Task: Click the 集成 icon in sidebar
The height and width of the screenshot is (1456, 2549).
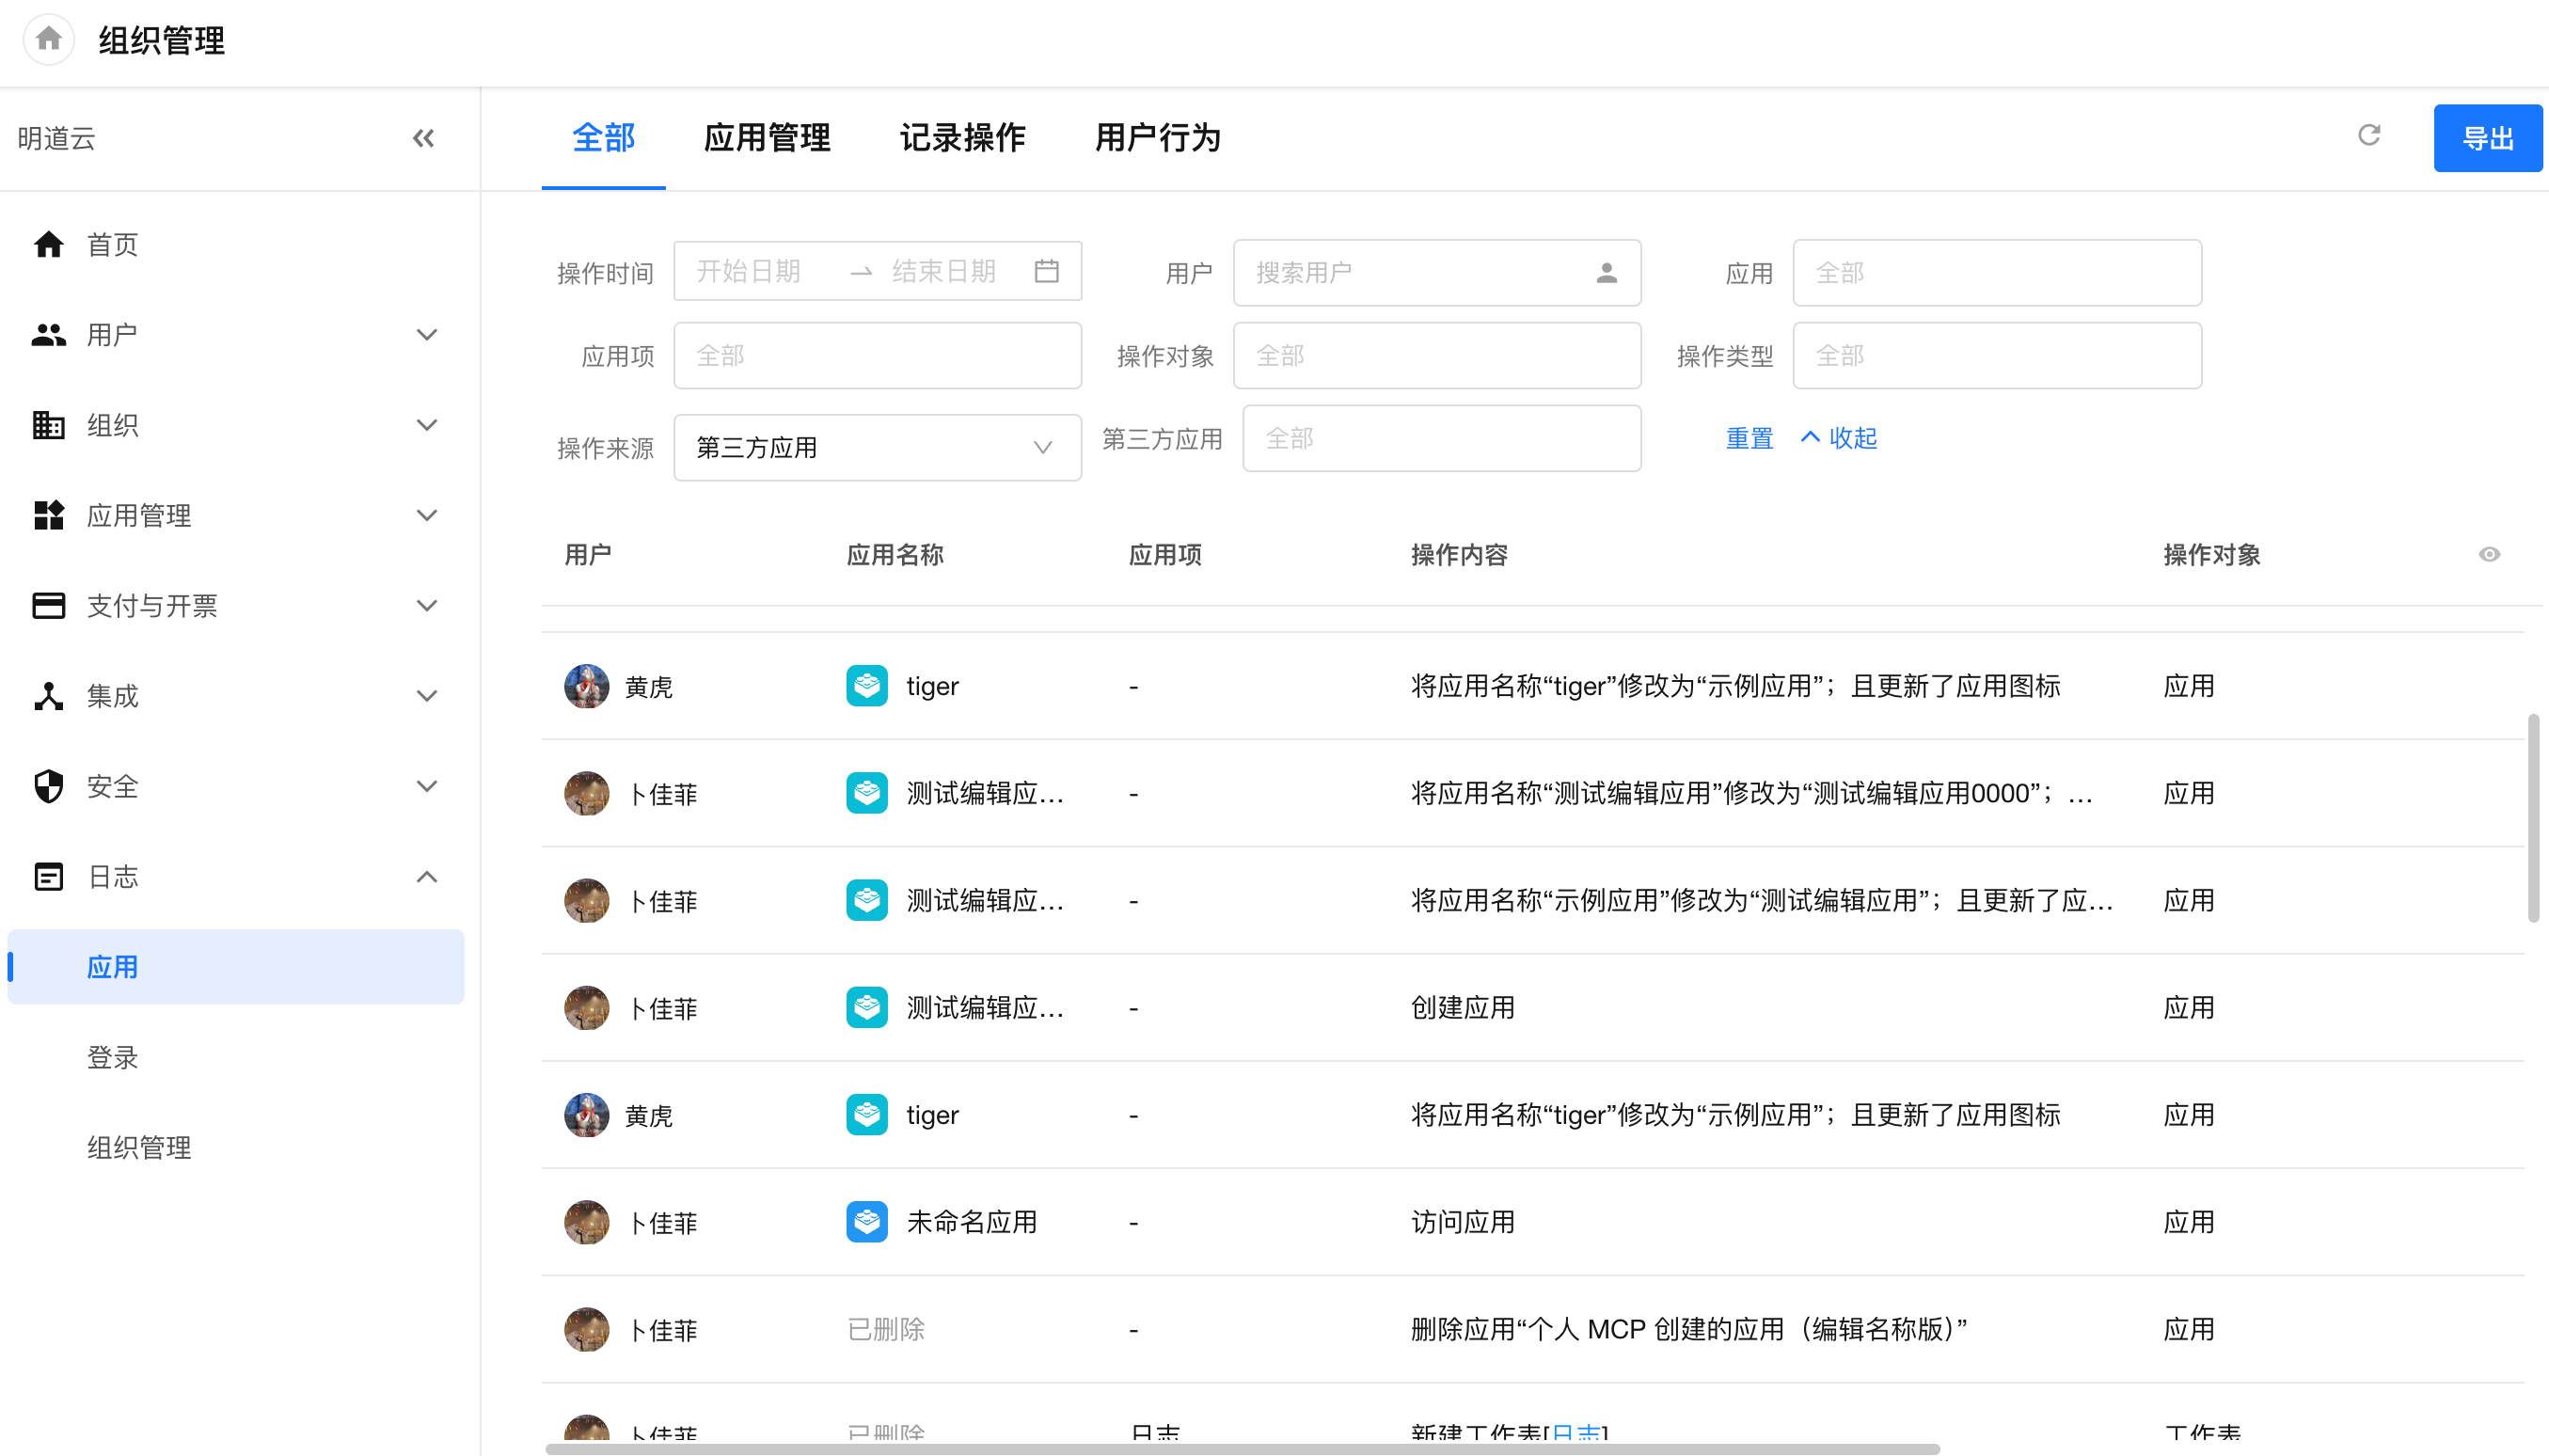Action: pos(48,696)
